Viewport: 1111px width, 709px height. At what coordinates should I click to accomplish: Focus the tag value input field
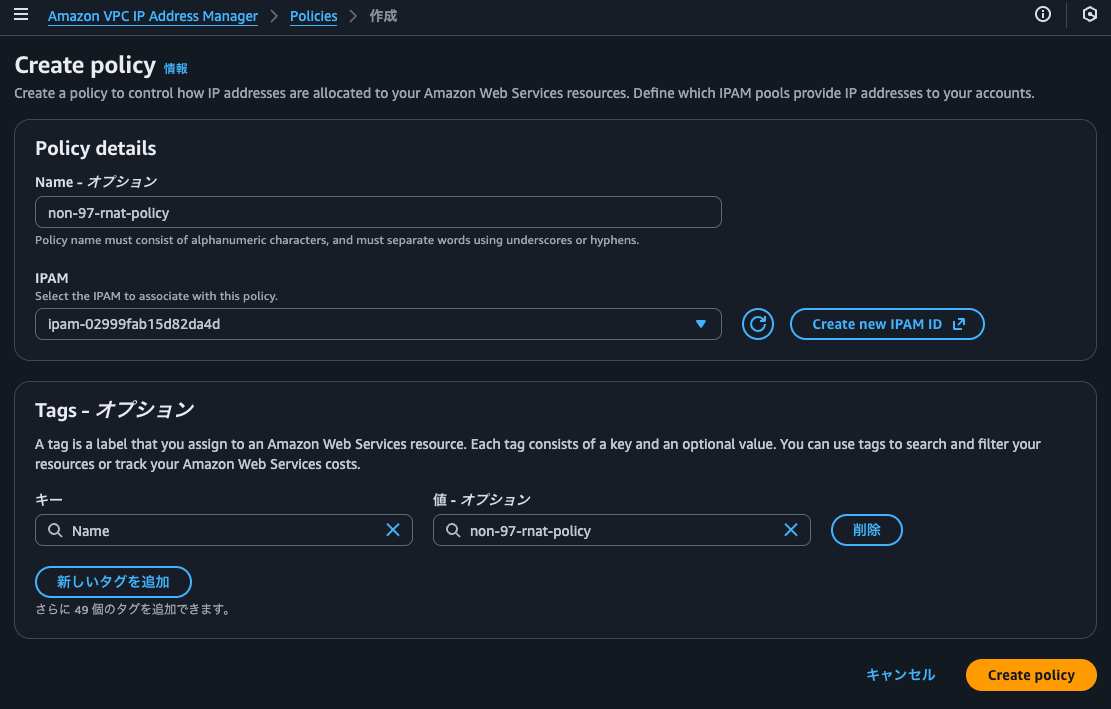[x=620, y=530]
